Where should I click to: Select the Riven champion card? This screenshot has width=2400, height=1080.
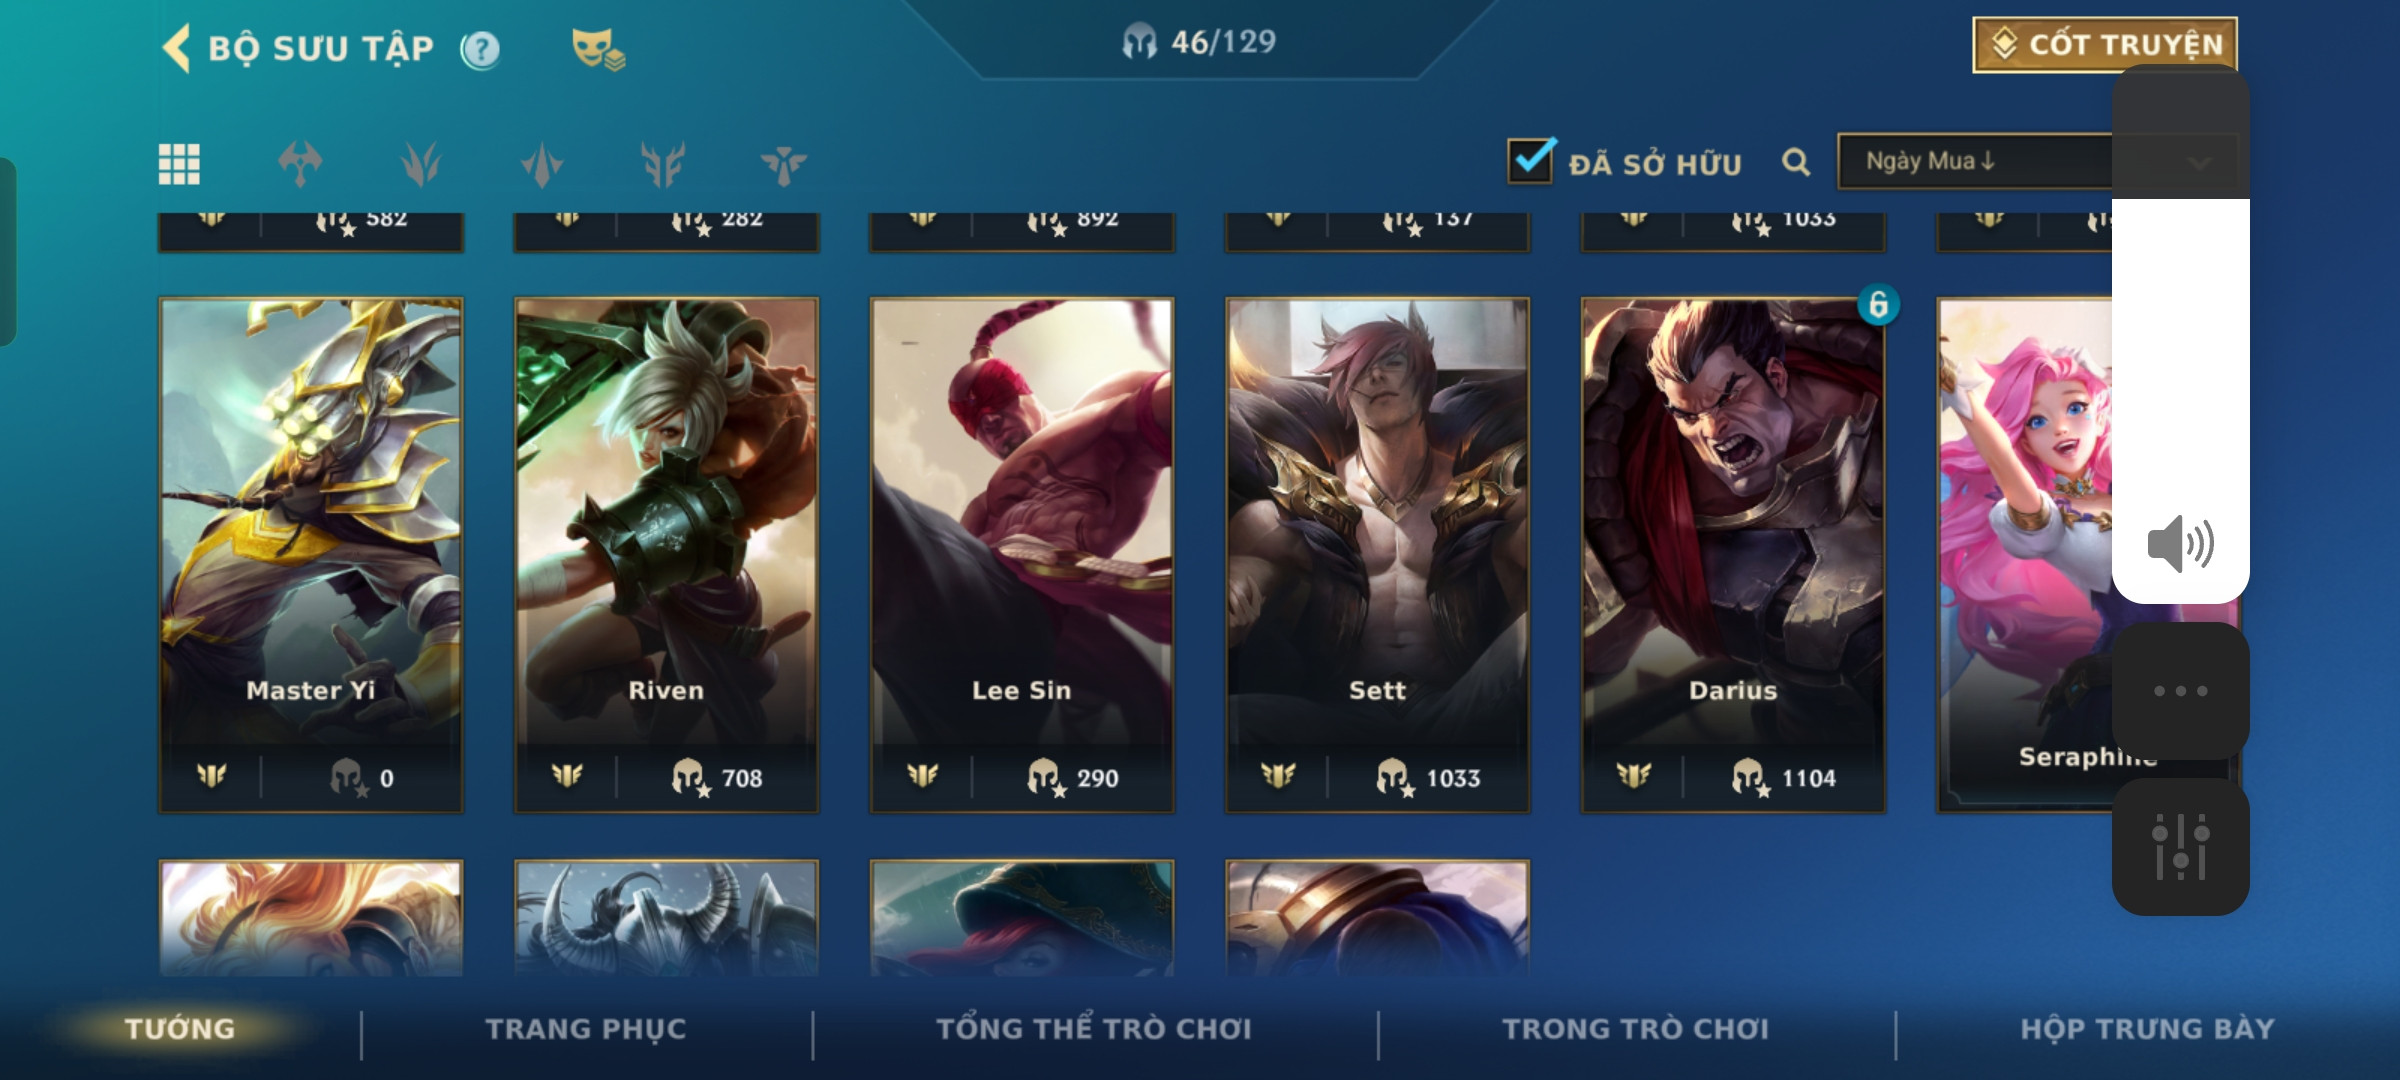click(666, 555)
